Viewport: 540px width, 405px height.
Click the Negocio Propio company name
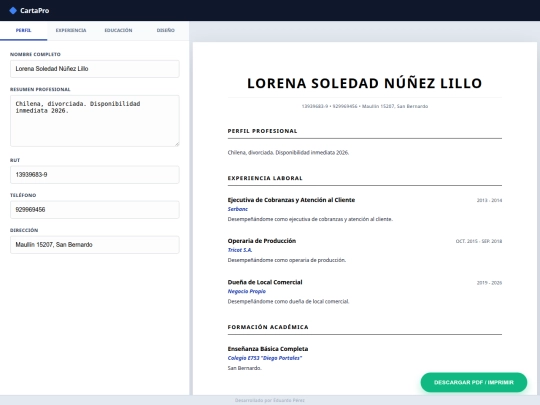247,291
